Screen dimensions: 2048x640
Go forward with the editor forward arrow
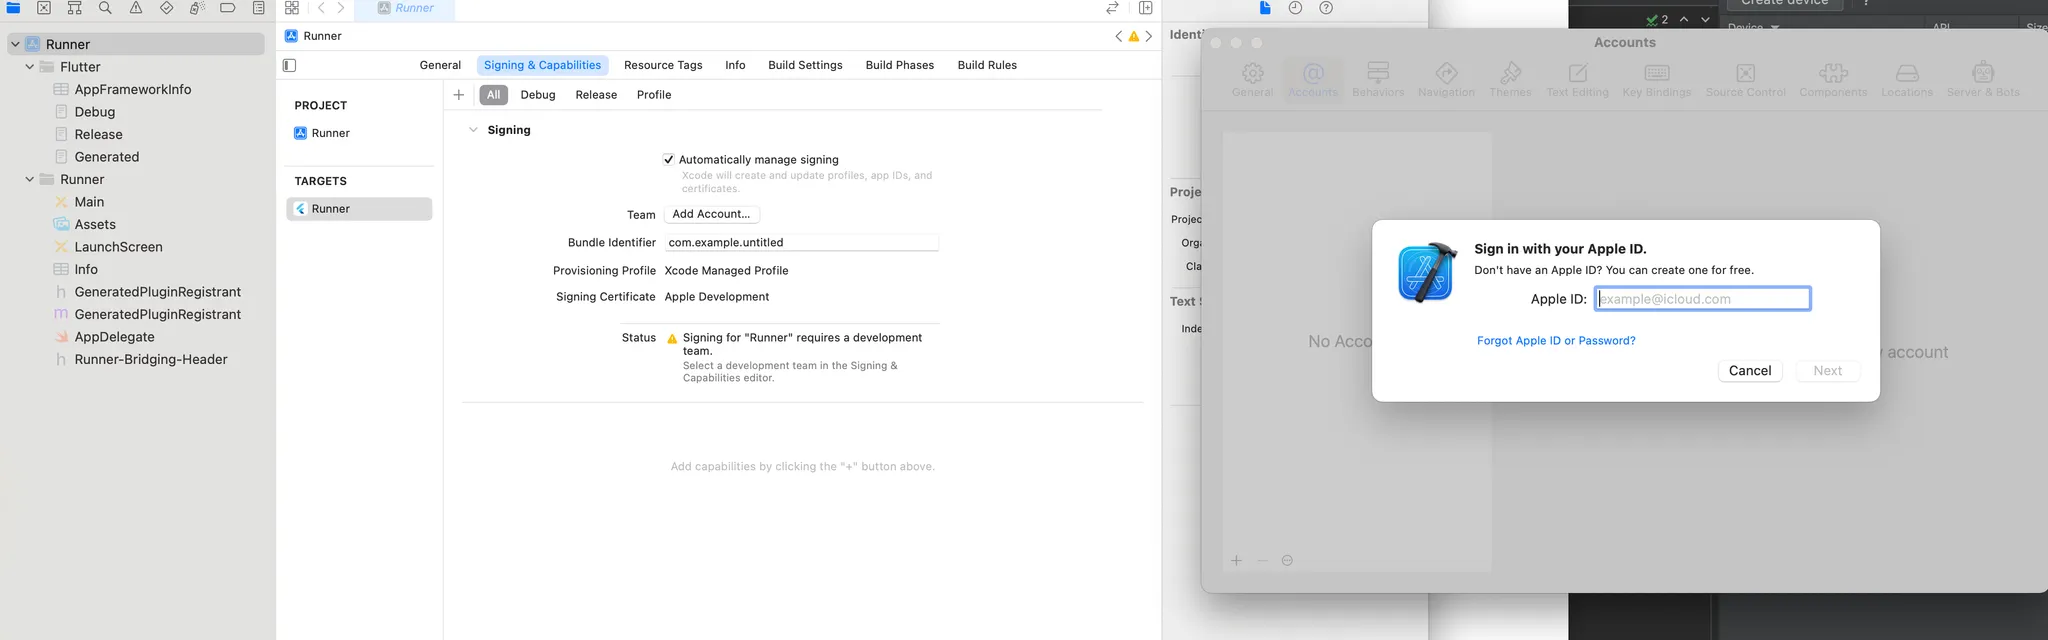point(341,8)
